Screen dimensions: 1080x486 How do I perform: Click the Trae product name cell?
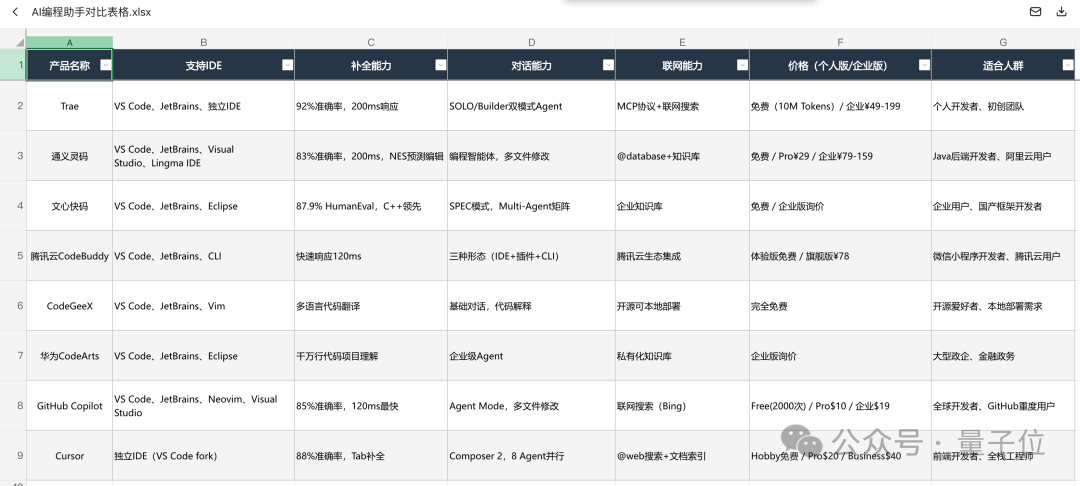point(70,106)
